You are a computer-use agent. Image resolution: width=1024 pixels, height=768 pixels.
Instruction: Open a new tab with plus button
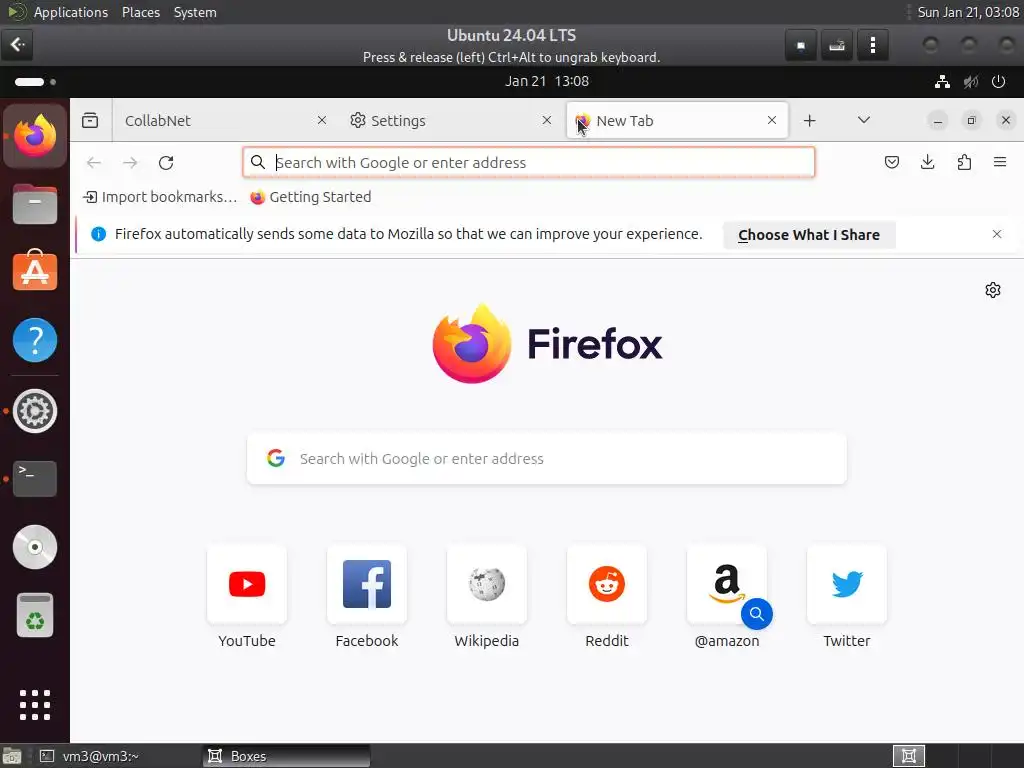click(809, 120)
